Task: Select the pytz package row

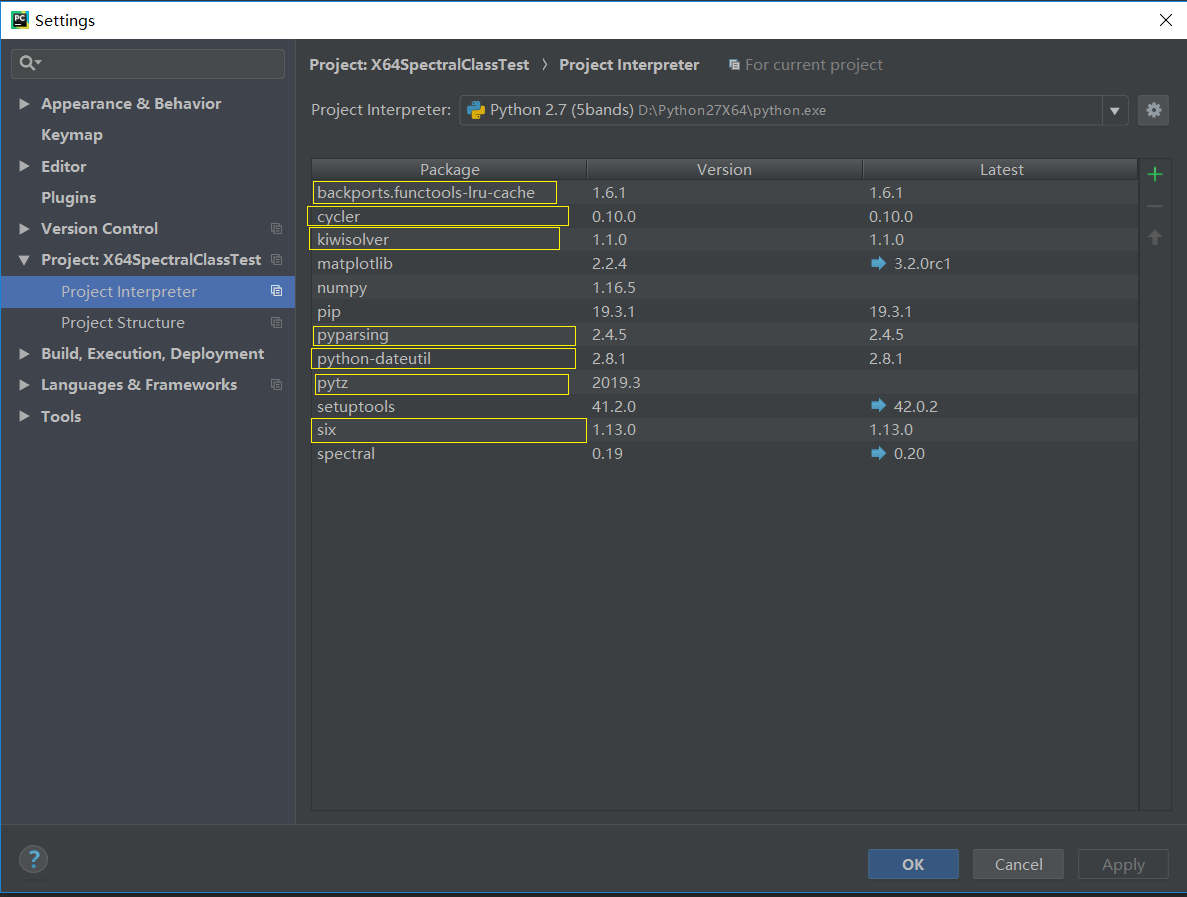Action: pyautogui.click(x=724, y=382)
